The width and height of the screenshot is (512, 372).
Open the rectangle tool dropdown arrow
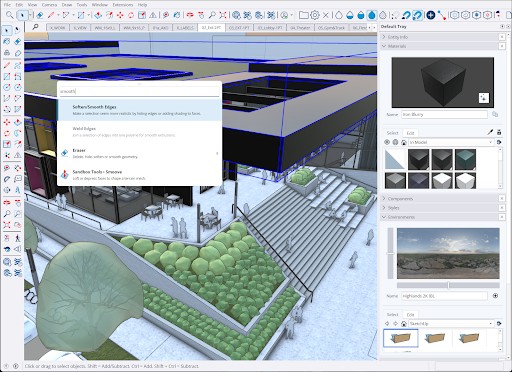point(88,15)
